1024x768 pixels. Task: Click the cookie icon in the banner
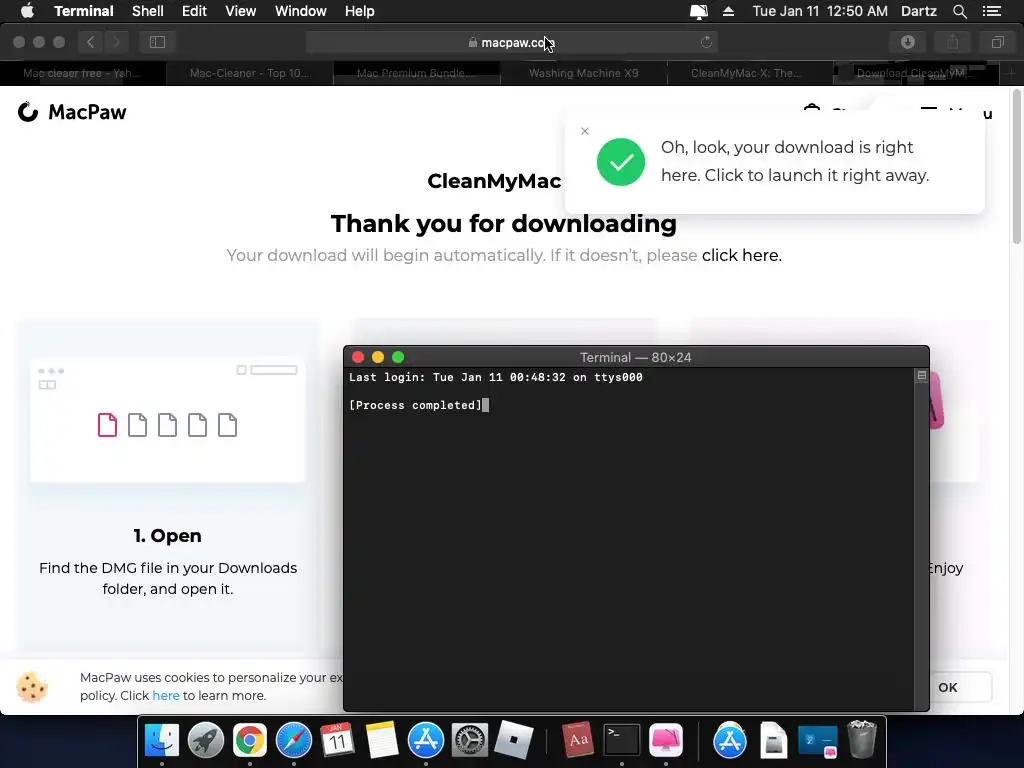(x=32, y=687)
